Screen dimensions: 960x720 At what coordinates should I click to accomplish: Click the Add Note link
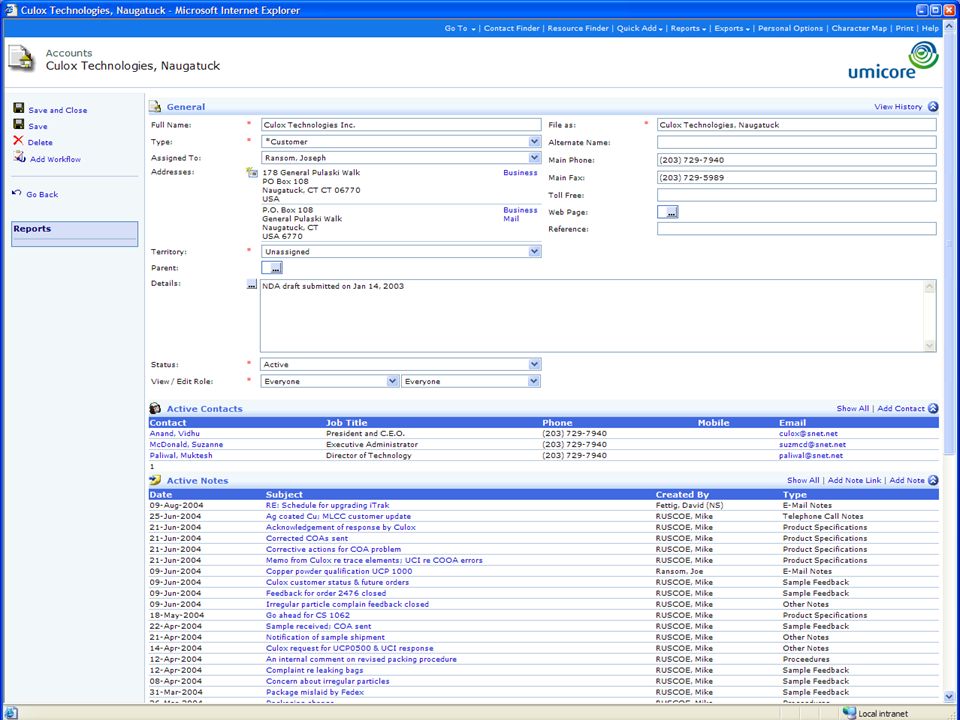(907, 481)
